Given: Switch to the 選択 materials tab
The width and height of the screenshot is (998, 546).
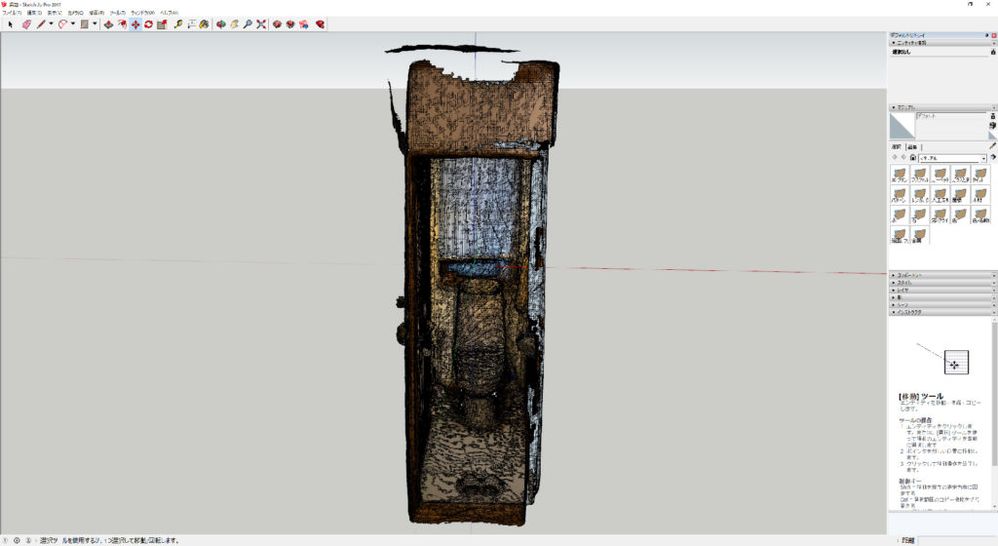Looking at the screenshot, I should point(896,147).
